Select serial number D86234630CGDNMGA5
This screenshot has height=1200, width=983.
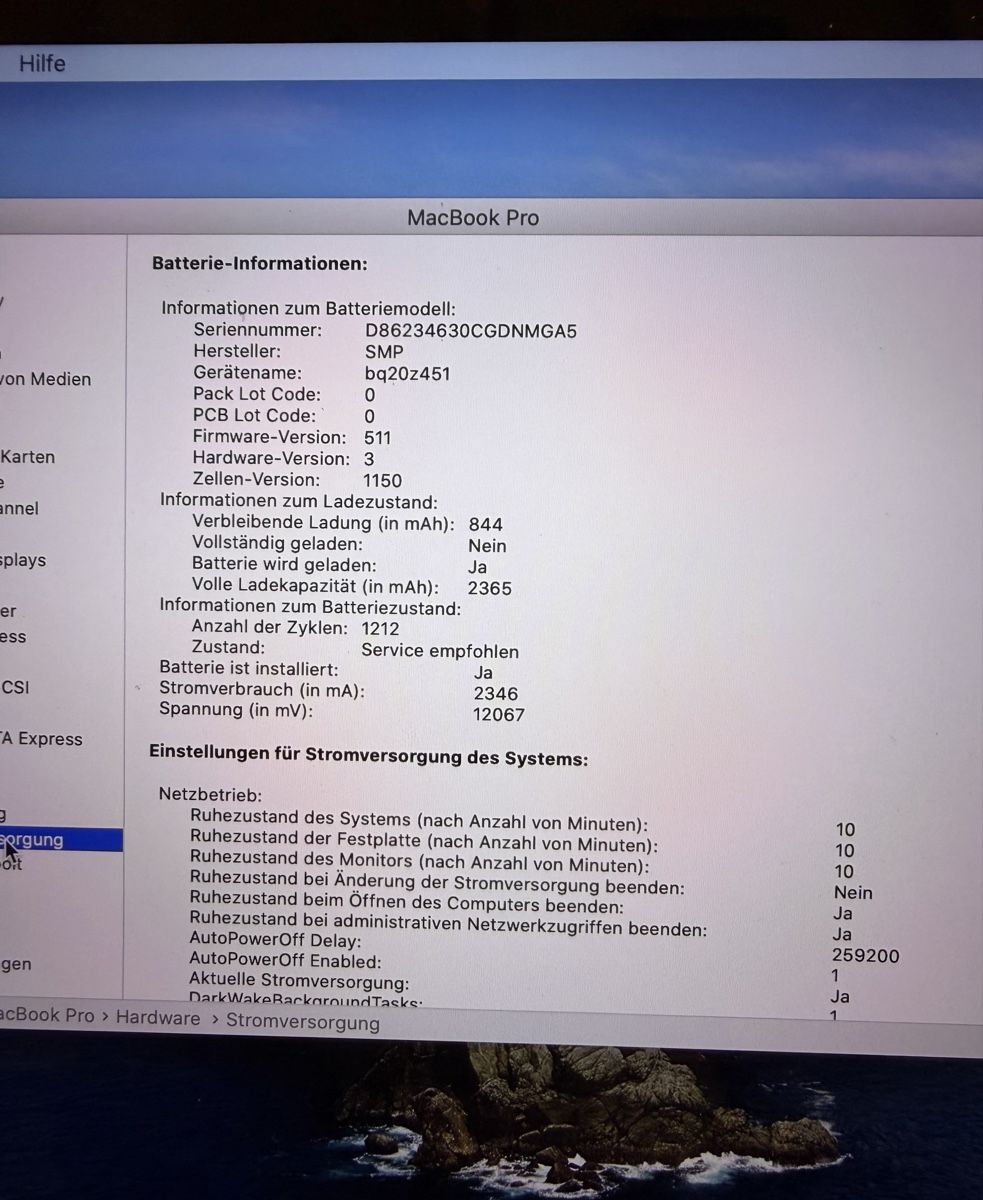pyautogui.click(x=471, y=330)
